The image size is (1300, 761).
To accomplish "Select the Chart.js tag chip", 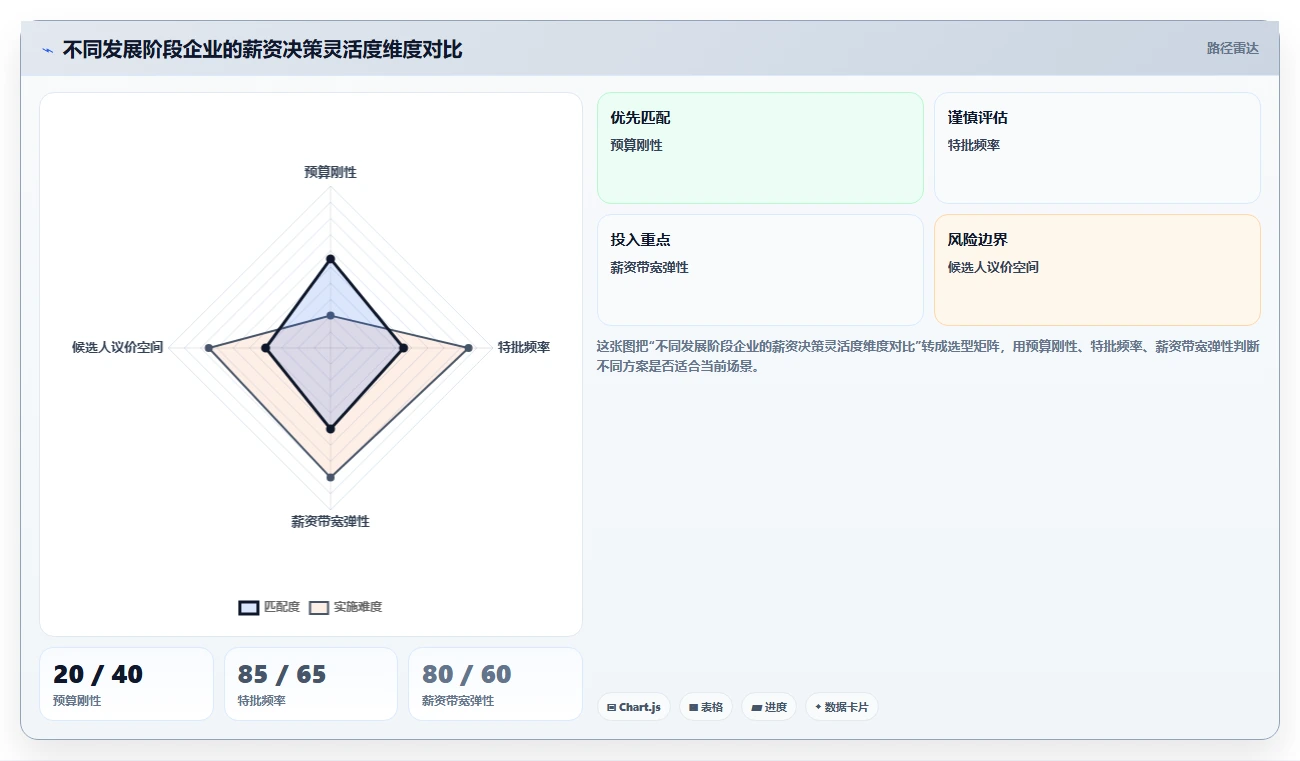I will click(x=634, y=707).
